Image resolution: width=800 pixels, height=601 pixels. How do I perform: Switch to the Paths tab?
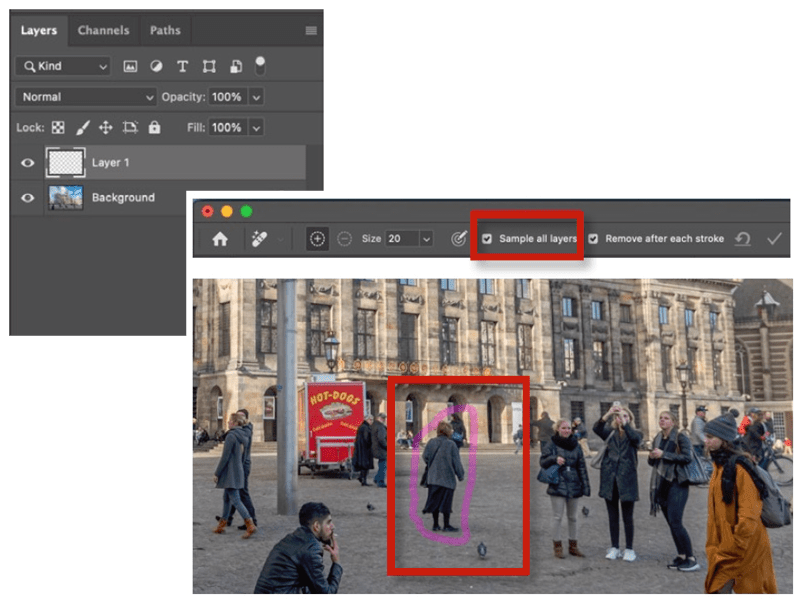[165, 30]
